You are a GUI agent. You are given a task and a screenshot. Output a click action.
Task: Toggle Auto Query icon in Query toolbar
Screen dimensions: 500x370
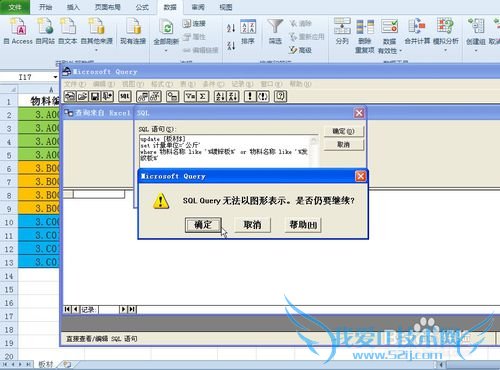[x=263, y=96]
